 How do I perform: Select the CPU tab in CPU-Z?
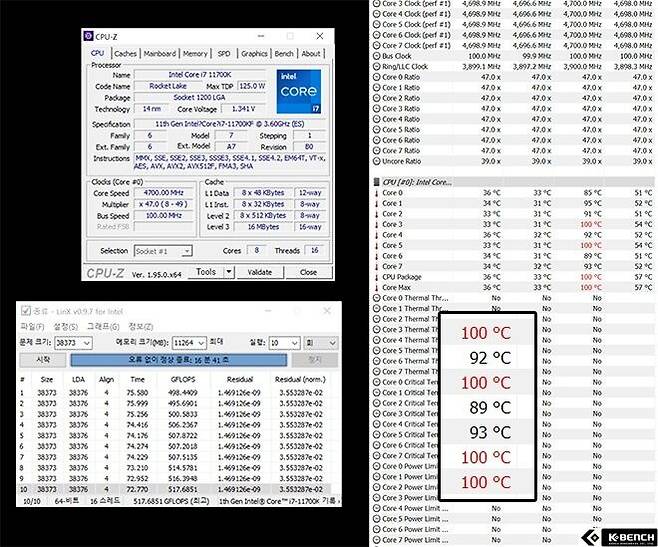click(x=97, y=53)
